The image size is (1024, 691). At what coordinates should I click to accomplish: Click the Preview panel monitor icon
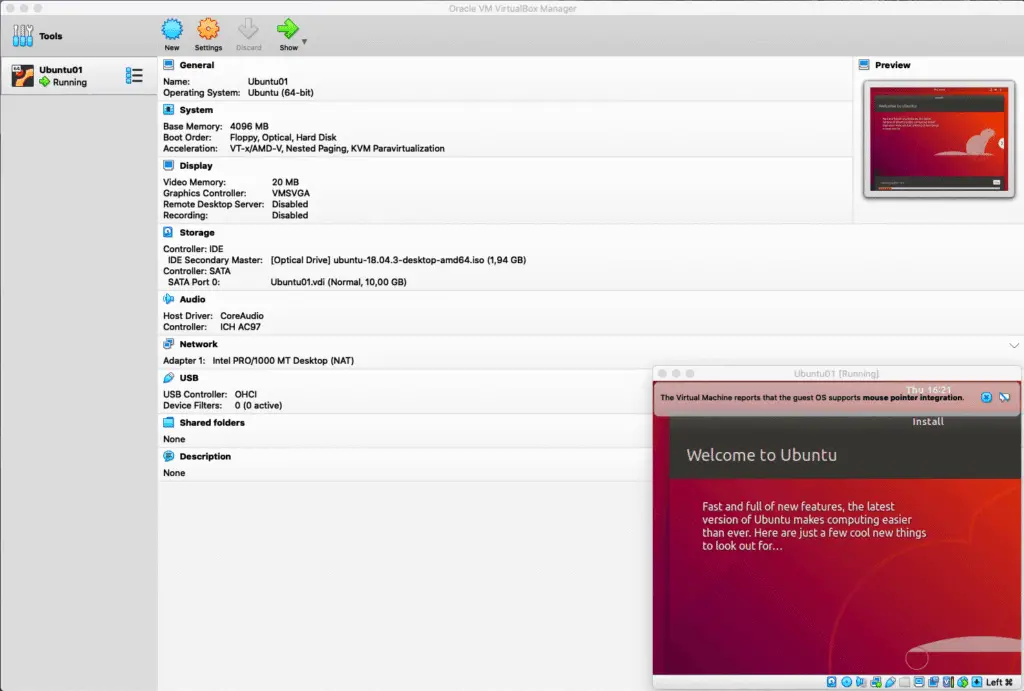pos(864,65)
